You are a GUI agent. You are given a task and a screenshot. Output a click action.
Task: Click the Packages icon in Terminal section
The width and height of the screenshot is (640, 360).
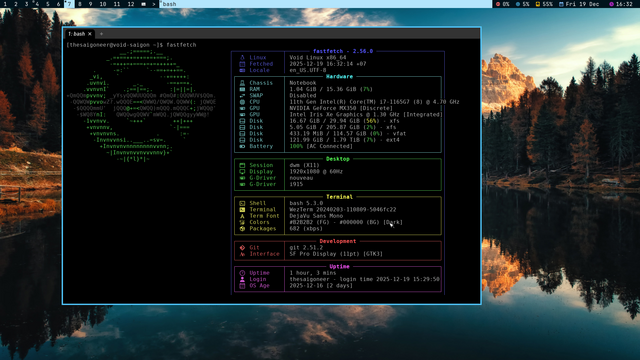(242, 229)
